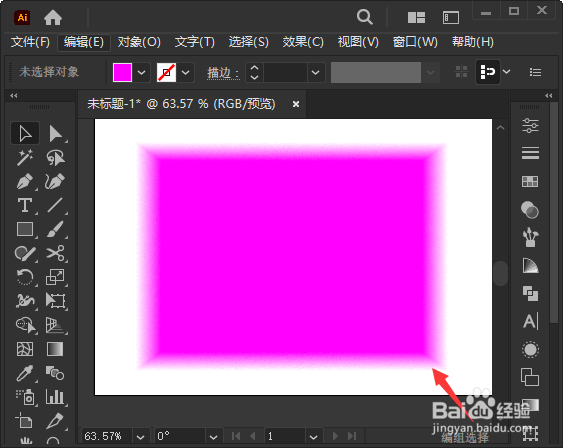Expand the stroke weight dropdown

click(x=316, y=73)
